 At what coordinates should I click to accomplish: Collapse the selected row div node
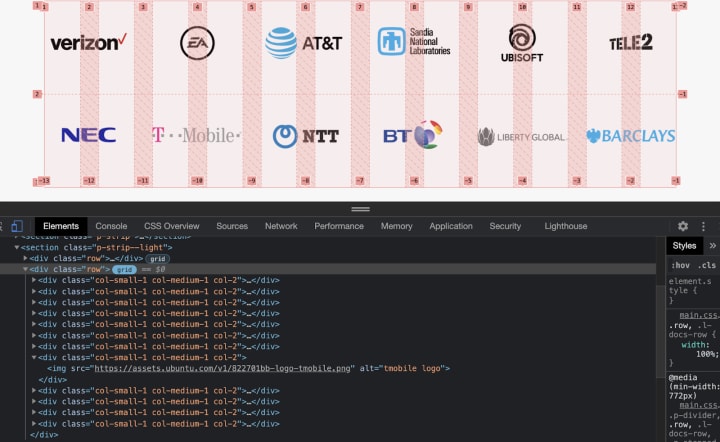[x=25, y=269]
